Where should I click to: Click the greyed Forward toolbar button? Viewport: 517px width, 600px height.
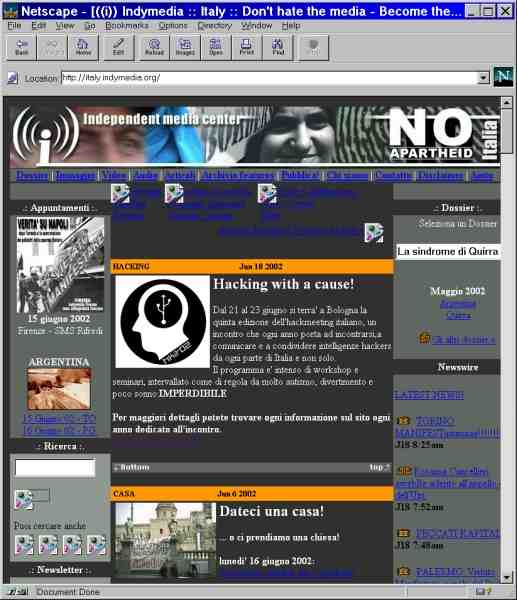coord(52,47)
